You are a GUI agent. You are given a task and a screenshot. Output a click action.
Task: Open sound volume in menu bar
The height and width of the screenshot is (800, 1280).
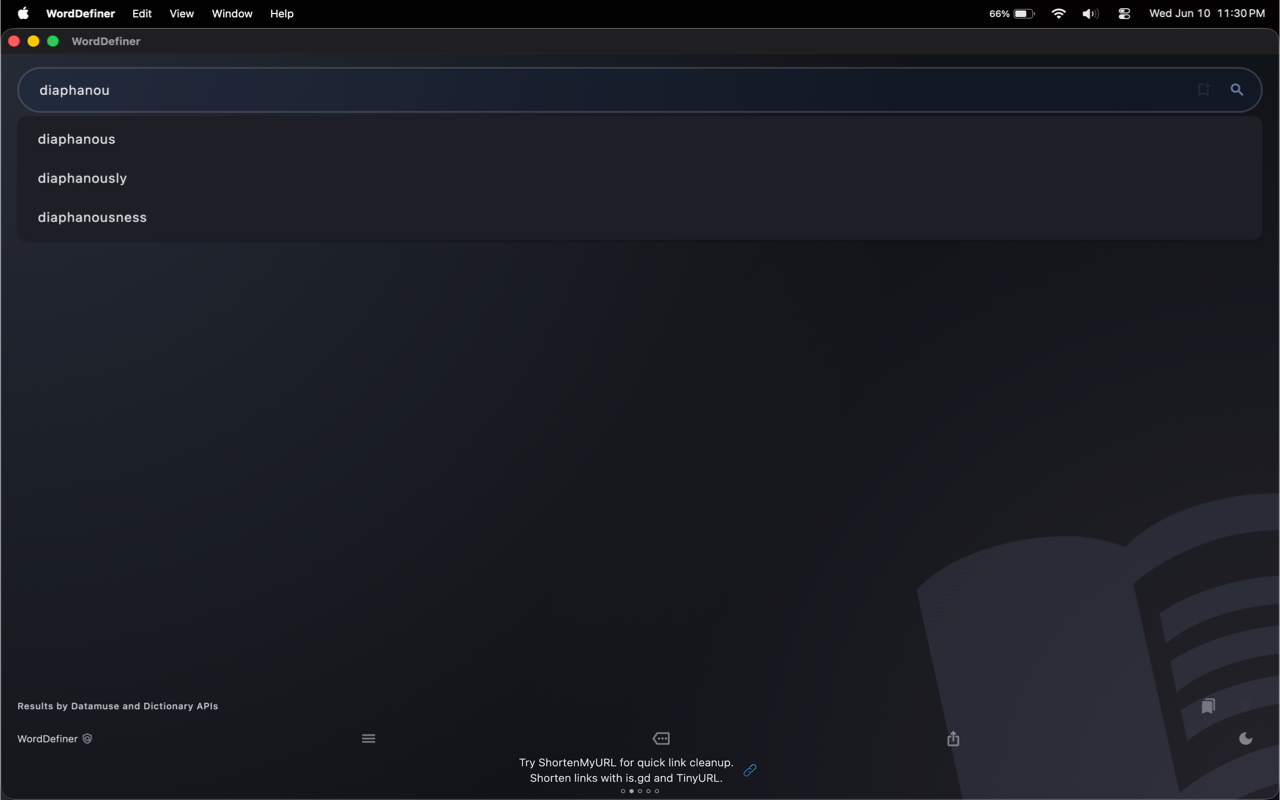point(1090,14)
